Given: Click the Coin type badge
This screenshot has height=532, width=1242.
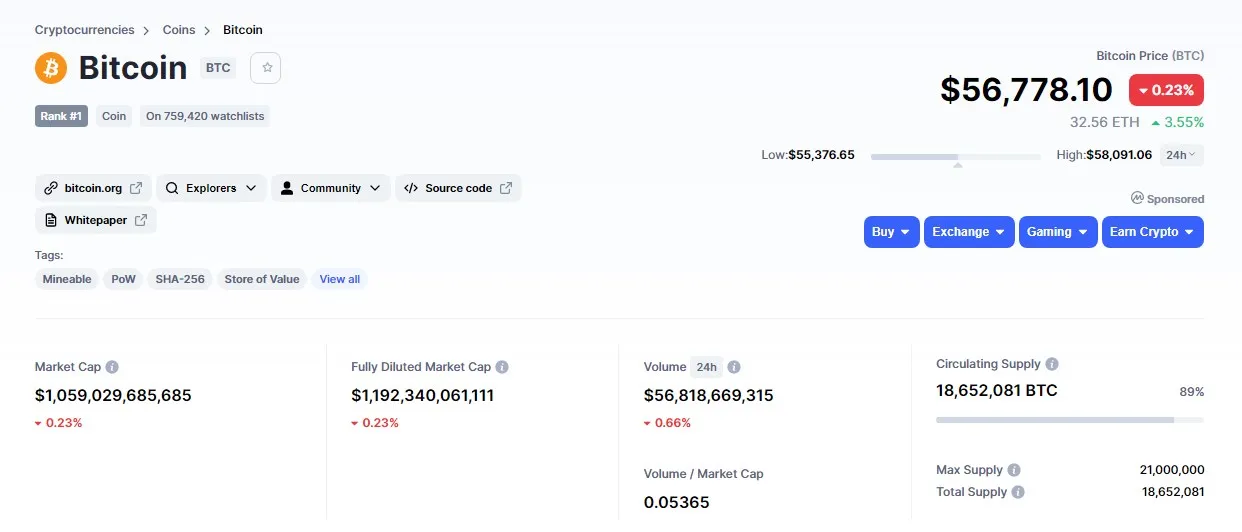Looking at the screenshot, I should click(114, 116).
